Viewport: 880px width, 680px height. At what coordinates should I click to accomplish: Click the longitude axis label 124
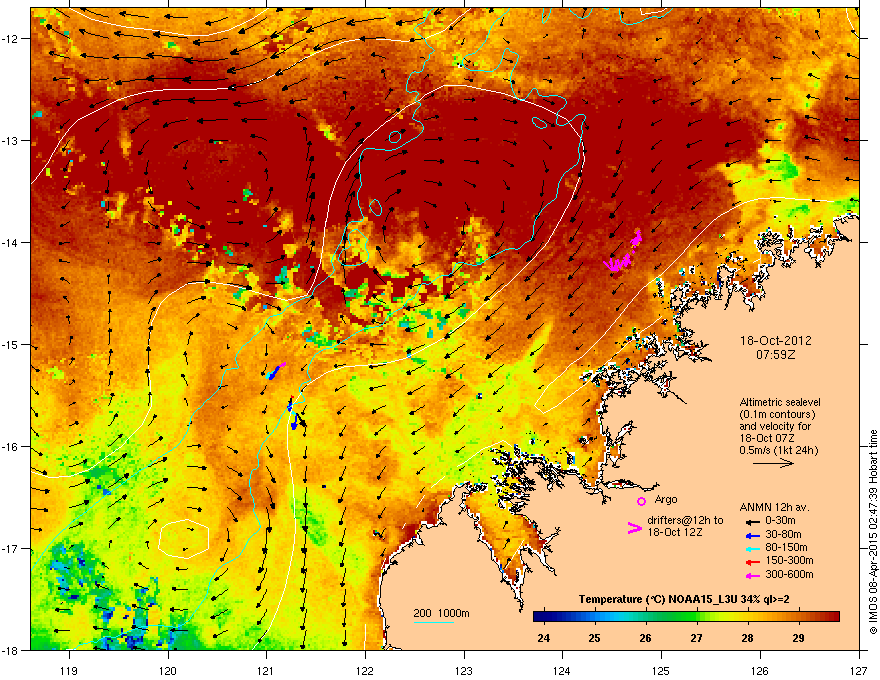click(x=562, y=670)
